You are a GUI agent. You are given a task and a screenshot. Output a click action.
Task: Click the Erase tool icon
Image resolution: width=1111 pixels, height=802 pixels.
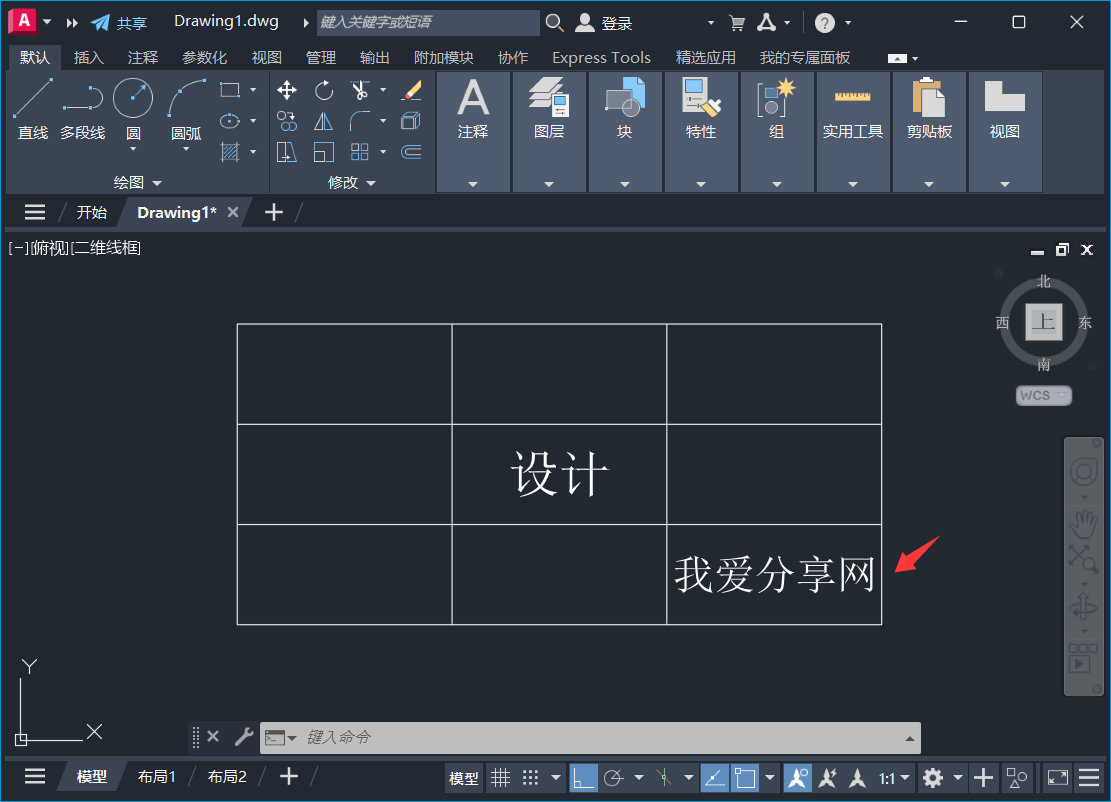point(411,90)
